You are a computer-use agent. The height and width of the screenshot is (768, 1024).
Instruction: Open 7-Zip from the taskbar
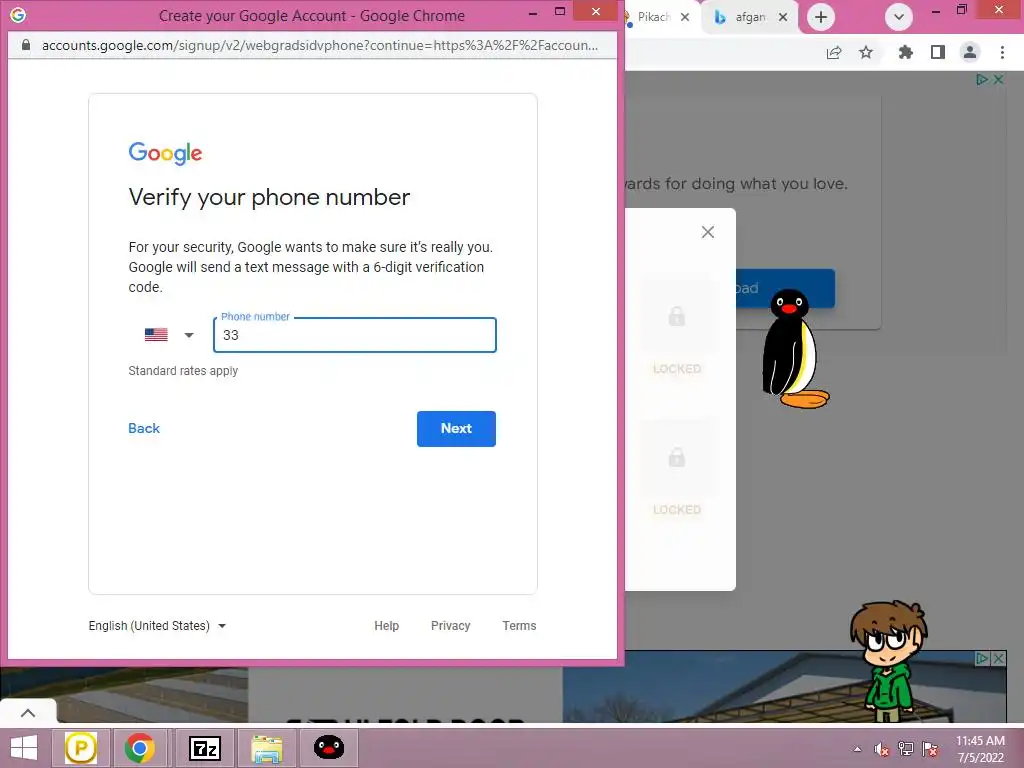(x=204, y=748)
